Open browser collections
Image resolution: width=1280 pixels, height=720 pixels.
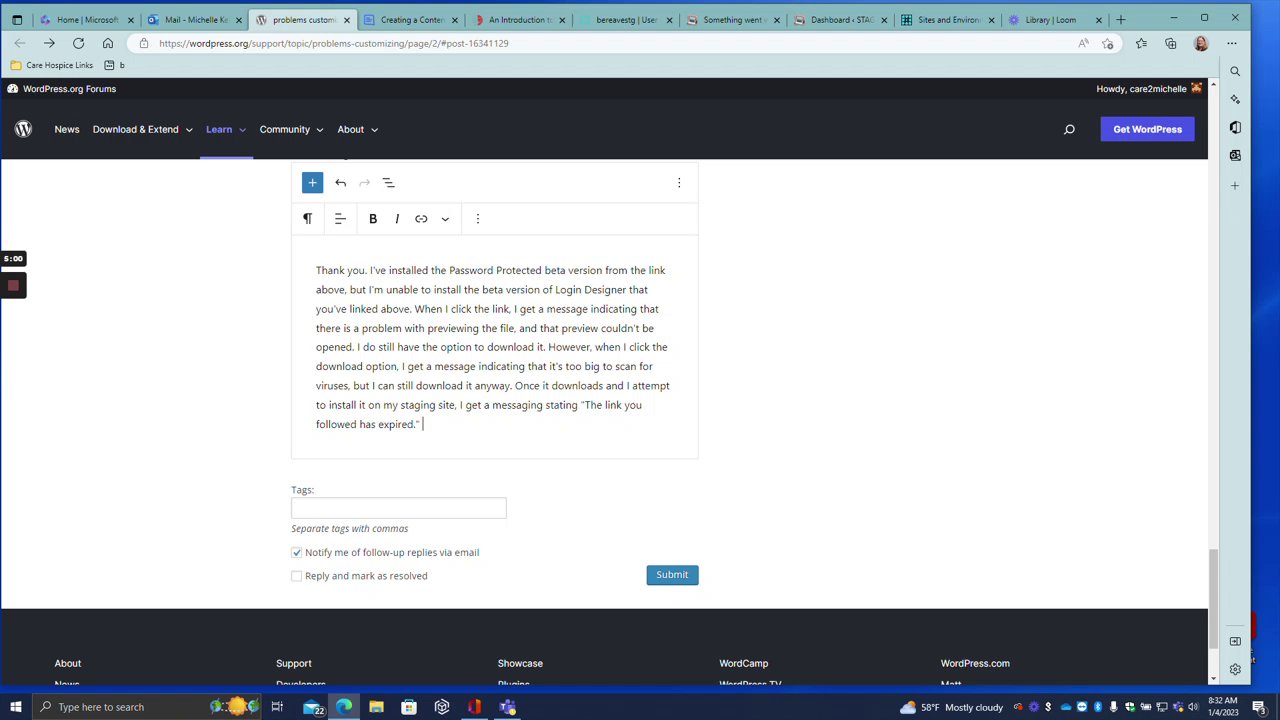pyautogui.click(x=1171, y=43)
